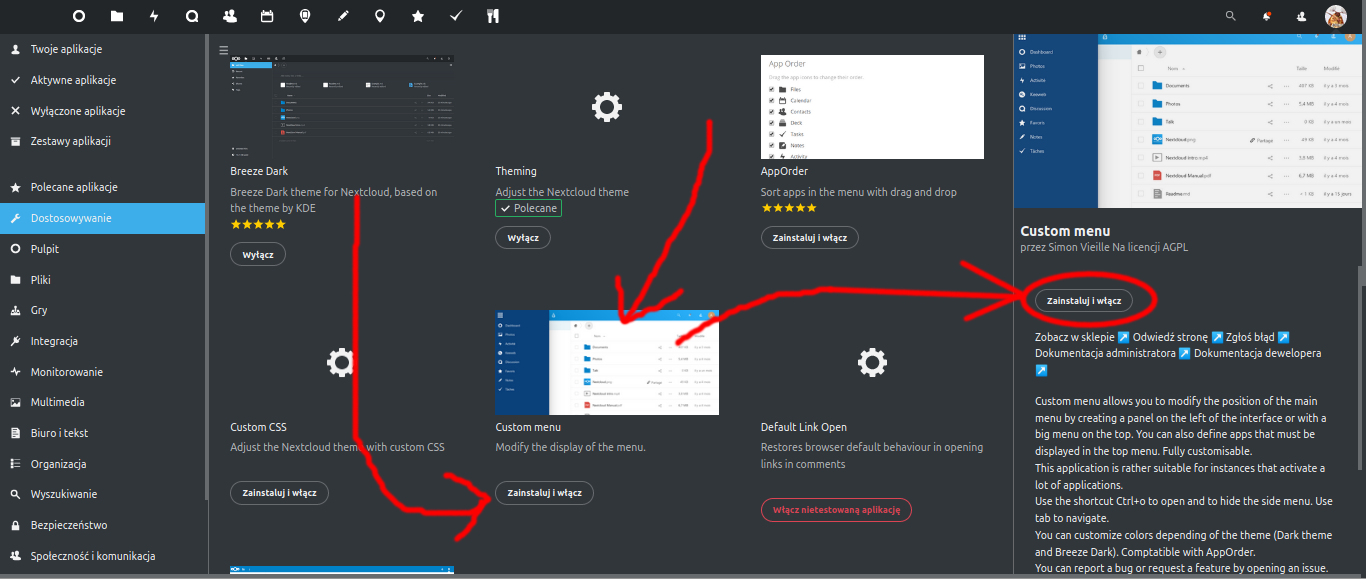Open the contacts menu icon beside avatar
Image resolution: width=1366 pixels, height=579 pixels.
coord(1301,16)
